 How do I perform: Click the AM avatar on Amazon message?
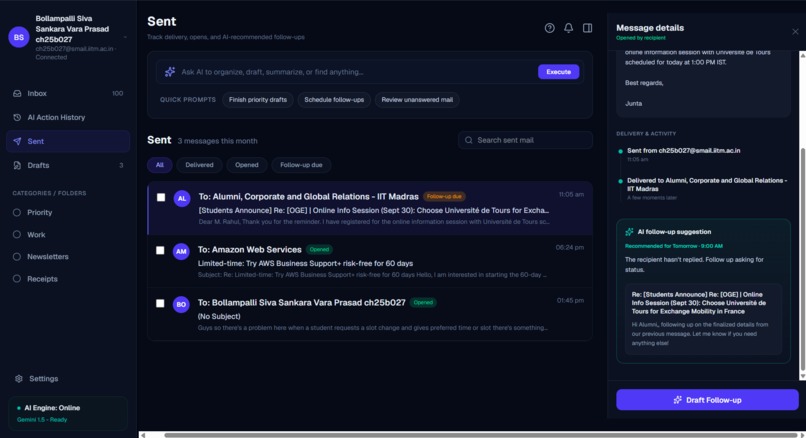click(181, 251)
